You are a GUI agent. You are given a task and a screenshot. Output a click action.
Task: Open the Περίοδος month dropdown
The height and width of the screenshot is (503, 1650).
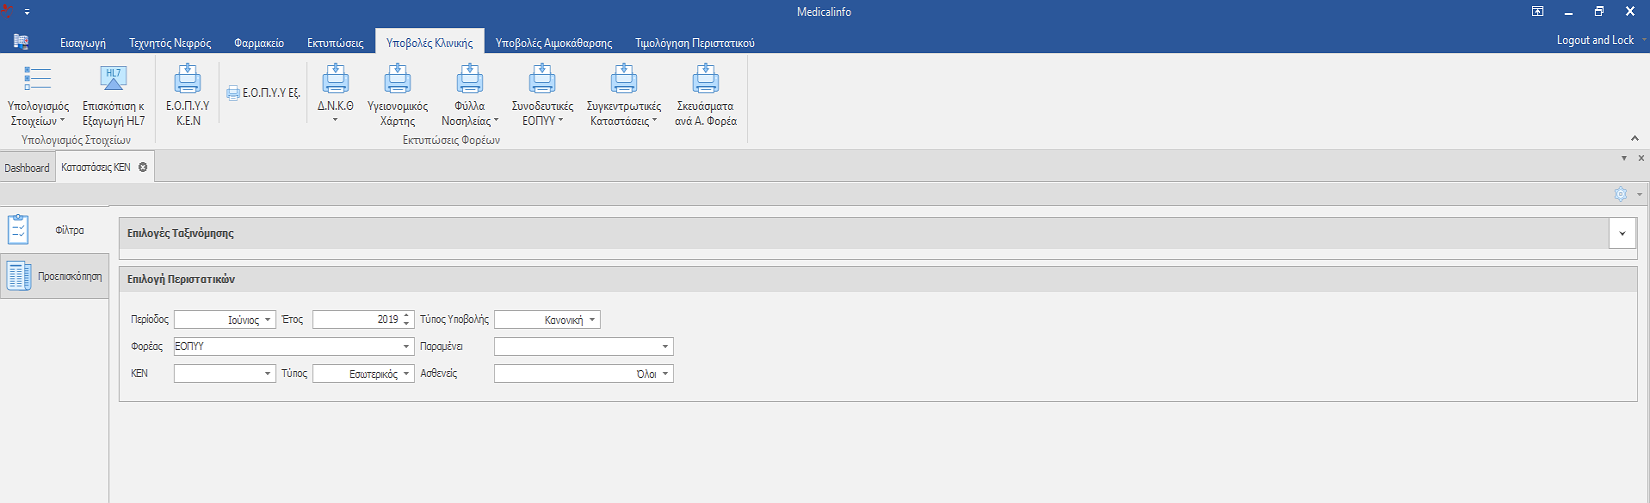pyautogui.click(x=269, y=320)
